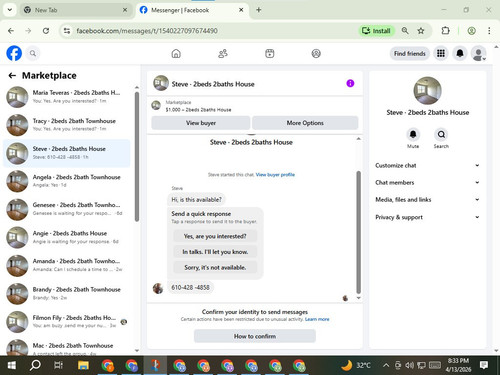Click the Find friends button
This screenshot has width=500, height=375.
pos(410,53)
